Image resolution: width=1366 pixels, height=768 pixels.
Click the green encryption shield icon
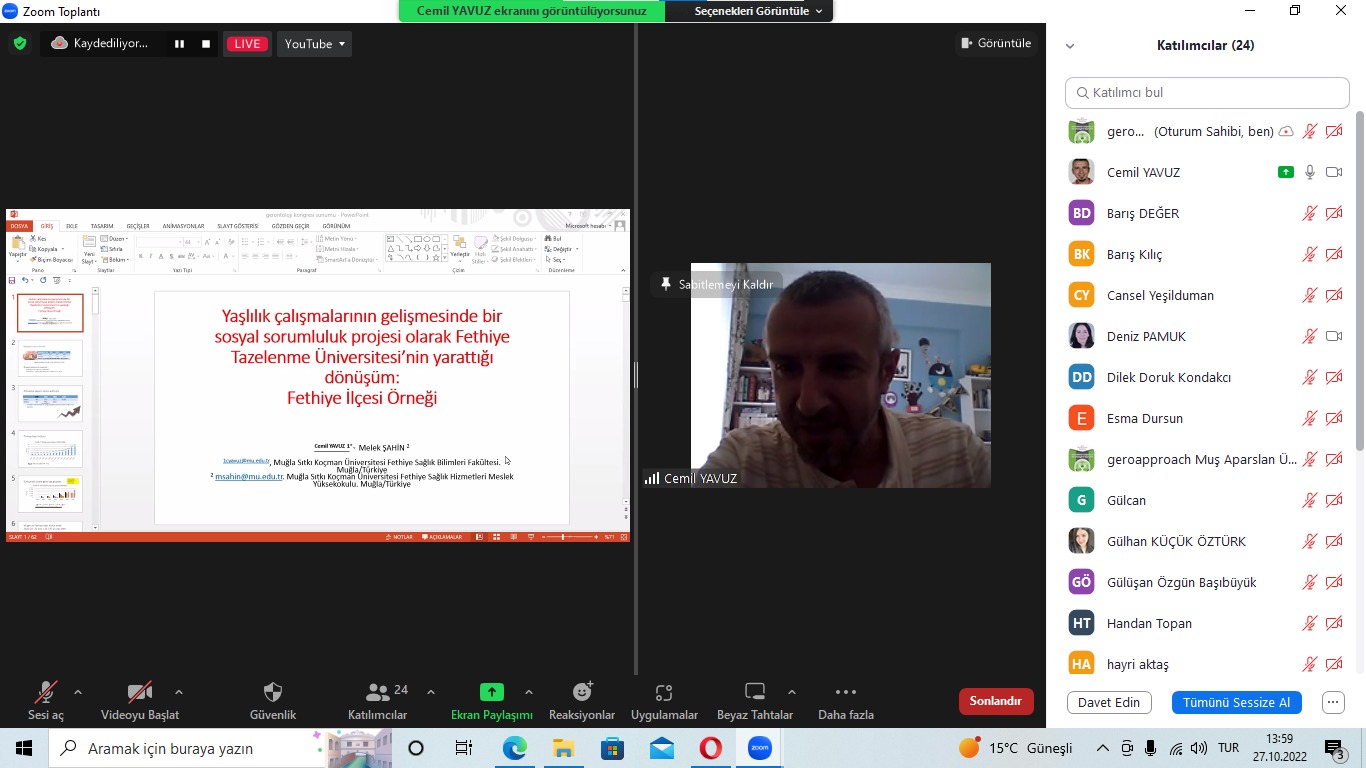[x=19, y=44]
